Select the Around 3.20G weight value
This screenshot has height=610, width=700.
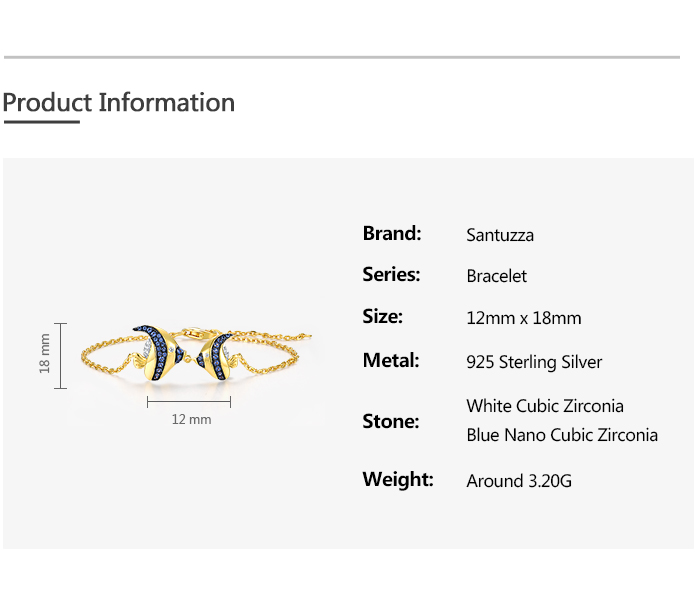tap(519, 481)
